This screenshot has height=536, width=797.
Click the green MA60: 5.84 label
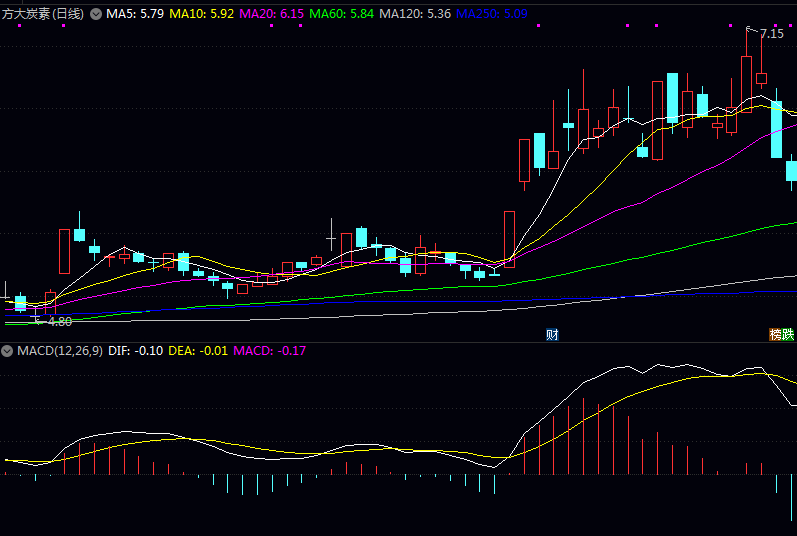tap(342, 14)
